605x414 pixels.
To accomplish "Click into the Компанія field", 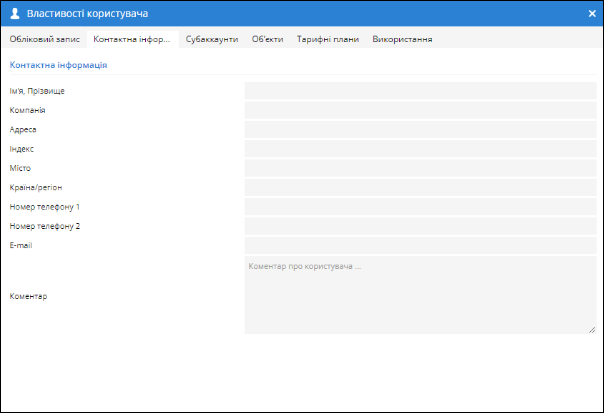I will click(x=421, y=110).
